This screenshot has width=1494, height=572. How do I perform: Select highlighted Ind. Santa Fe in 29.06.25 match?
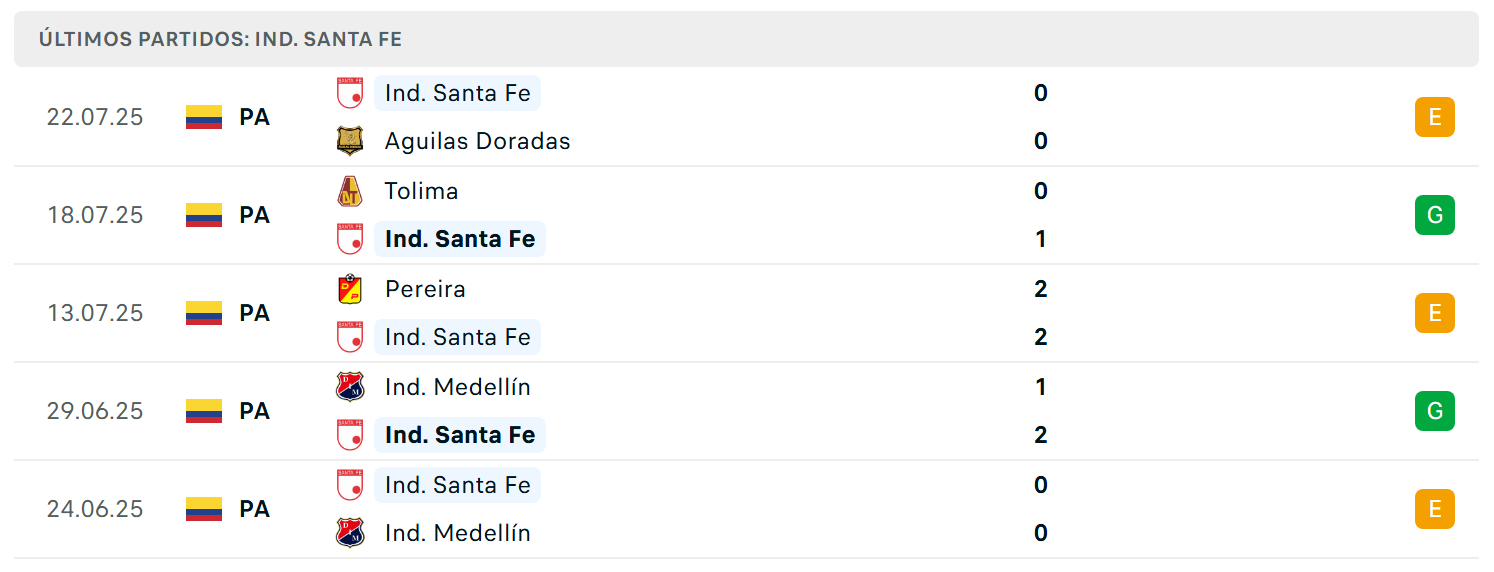coord(460,435)
